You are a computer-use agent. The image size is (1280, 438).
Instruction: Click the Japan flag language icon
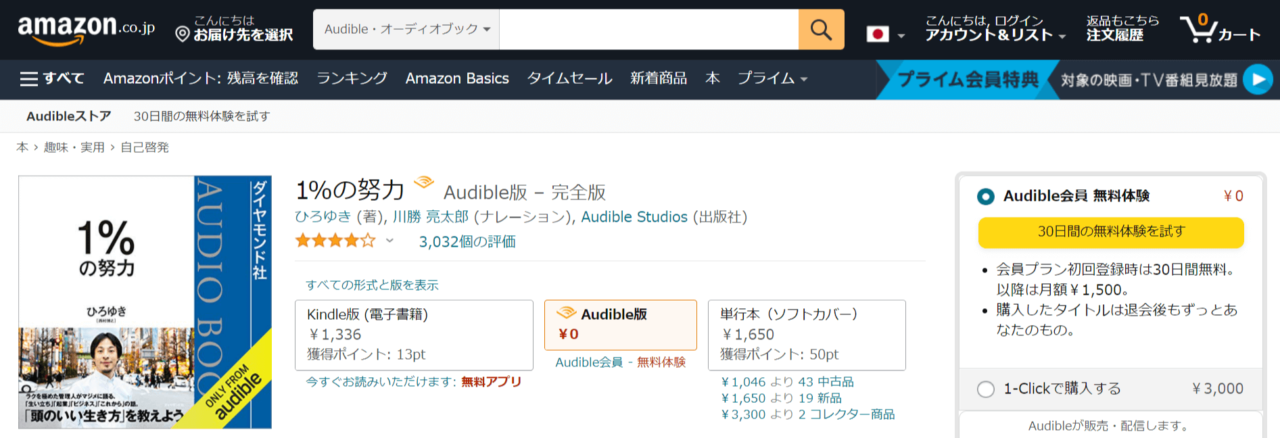pyautogui.click(x=878, y=35)
